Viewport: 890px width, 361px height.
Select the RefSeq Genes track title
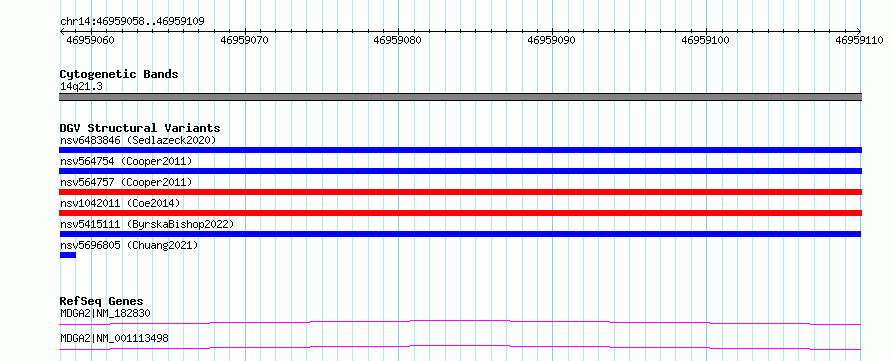(x=102, y=301)
